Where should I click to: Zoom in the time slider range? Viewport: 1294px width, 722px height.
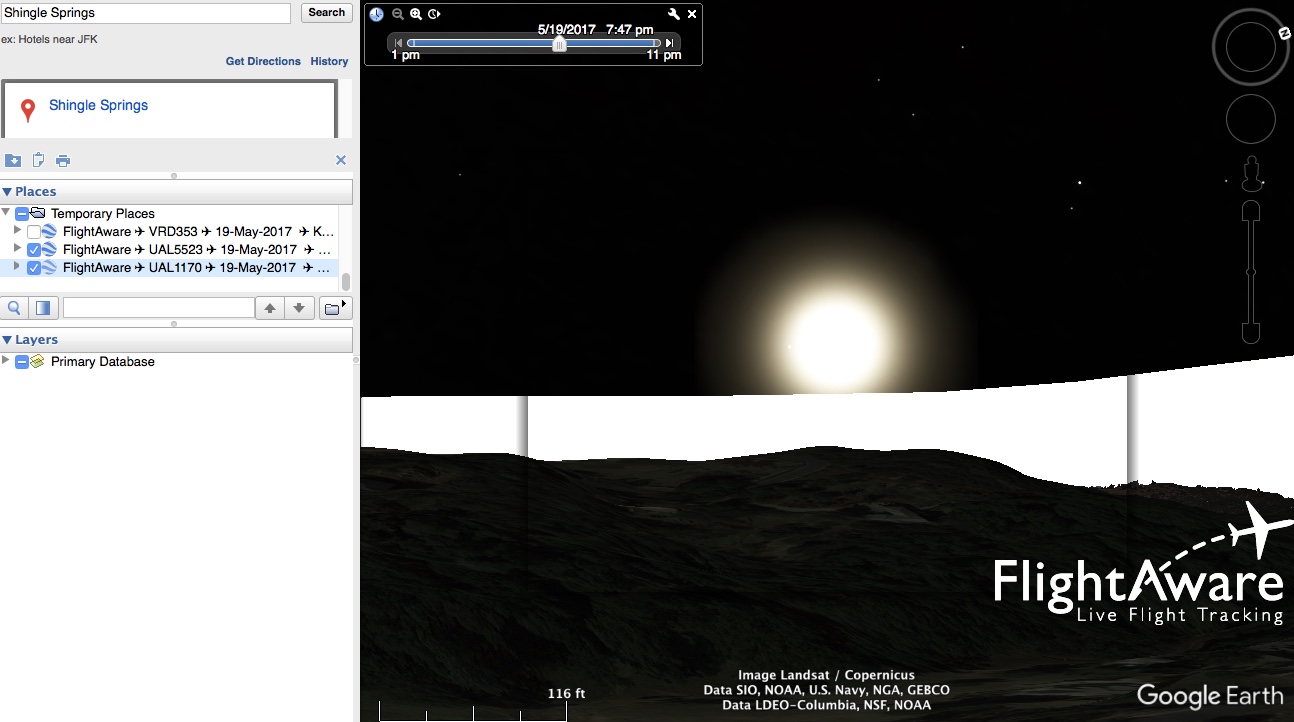pyautogui.click(x=416, y=14)
